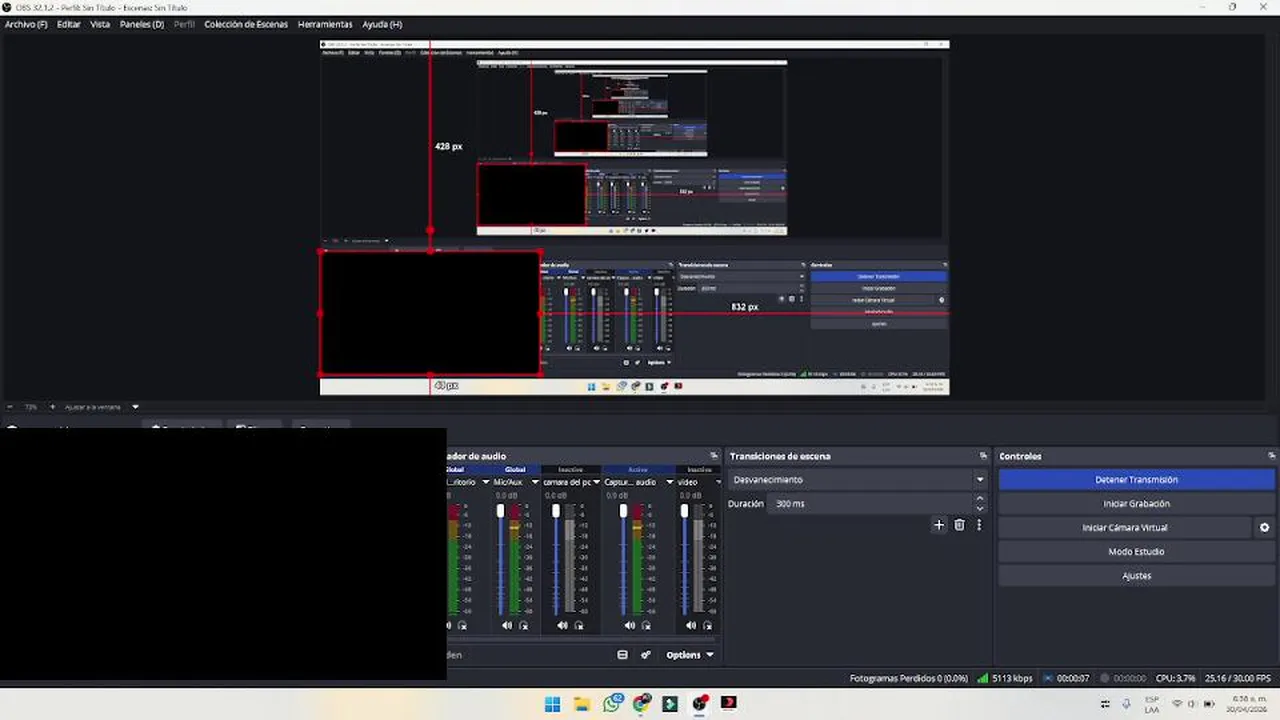Viewport: 1280px width, 720px height.
Task: Click the 5113 kbps bitrate readout
Action: [x=1012, y=678]
